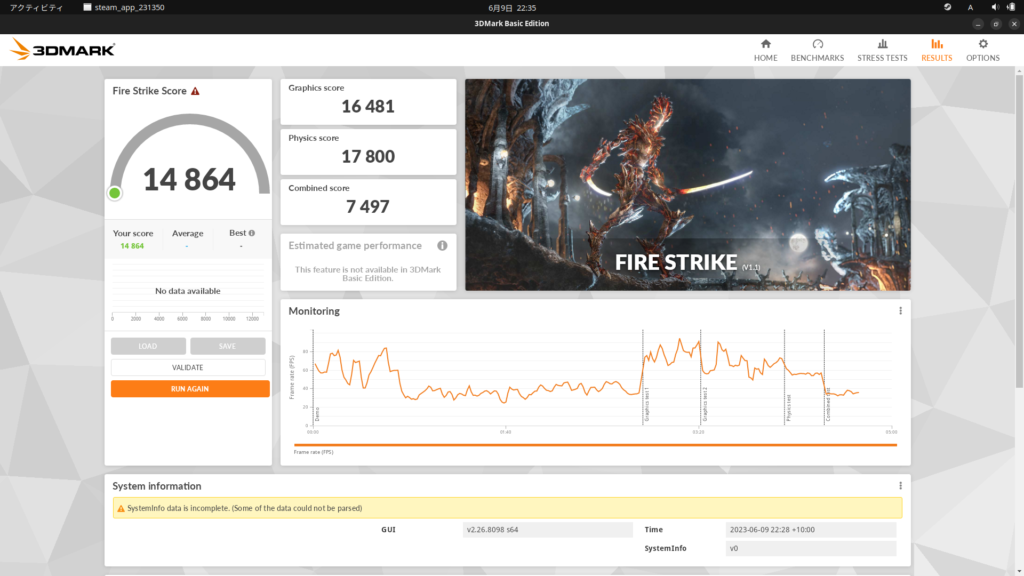This screenshot has height=576, width=1024.
Task: Click the Average score label
Action: [187, 233]
